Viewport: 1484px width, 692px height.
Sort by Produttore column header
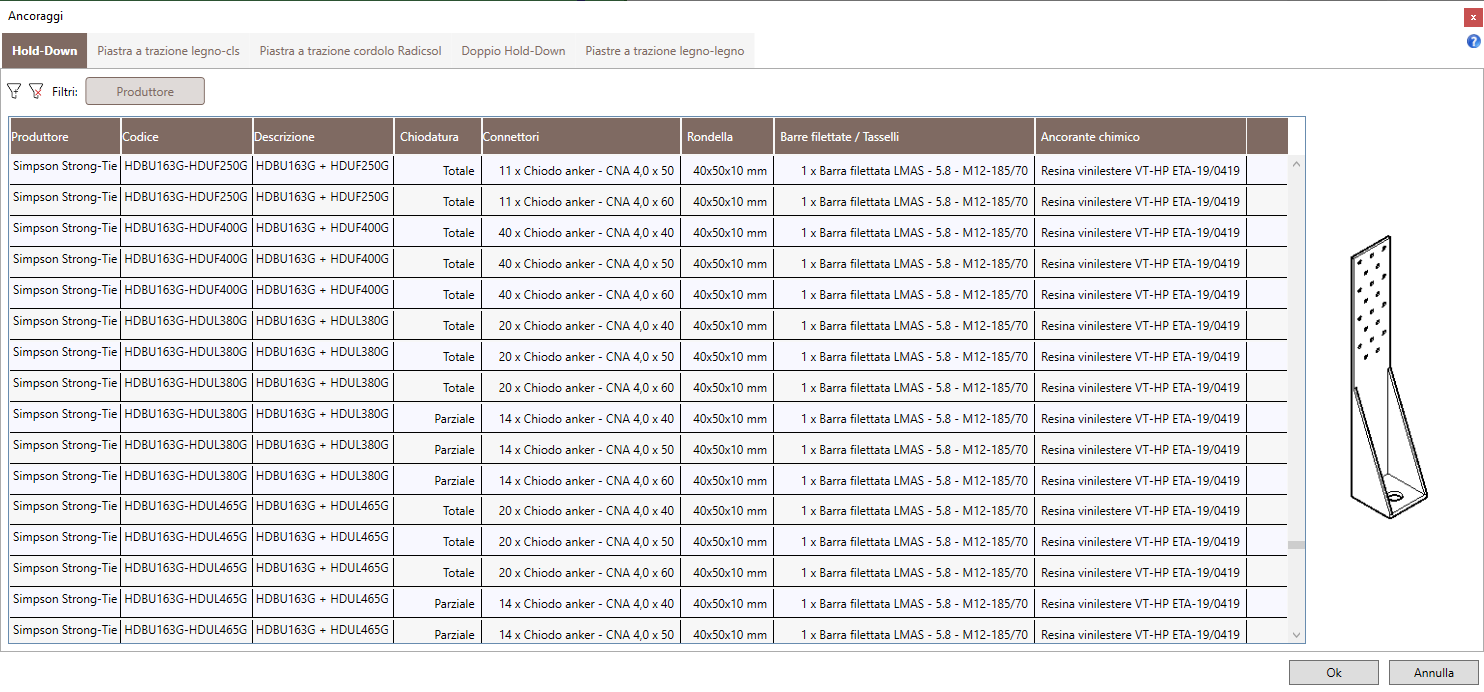tap(65, 136)
